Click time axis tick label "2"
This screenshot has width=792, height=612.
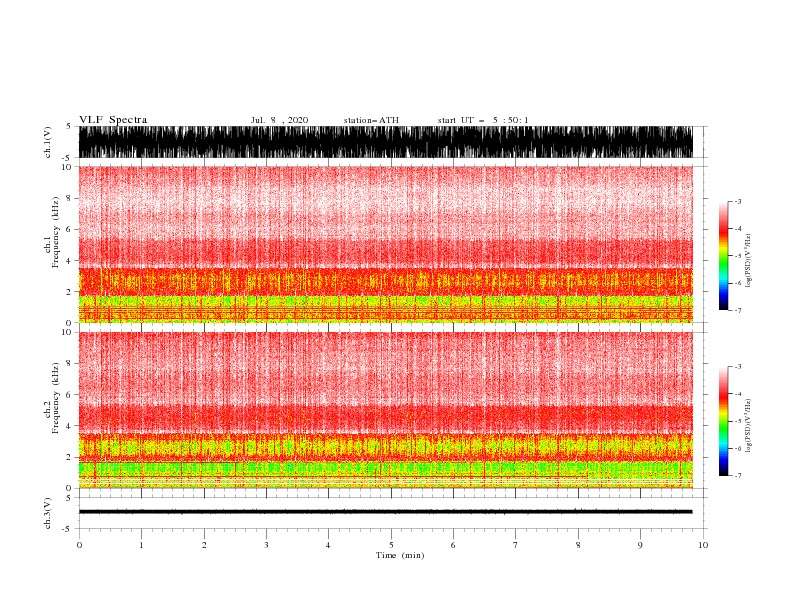tap(204, 545)
